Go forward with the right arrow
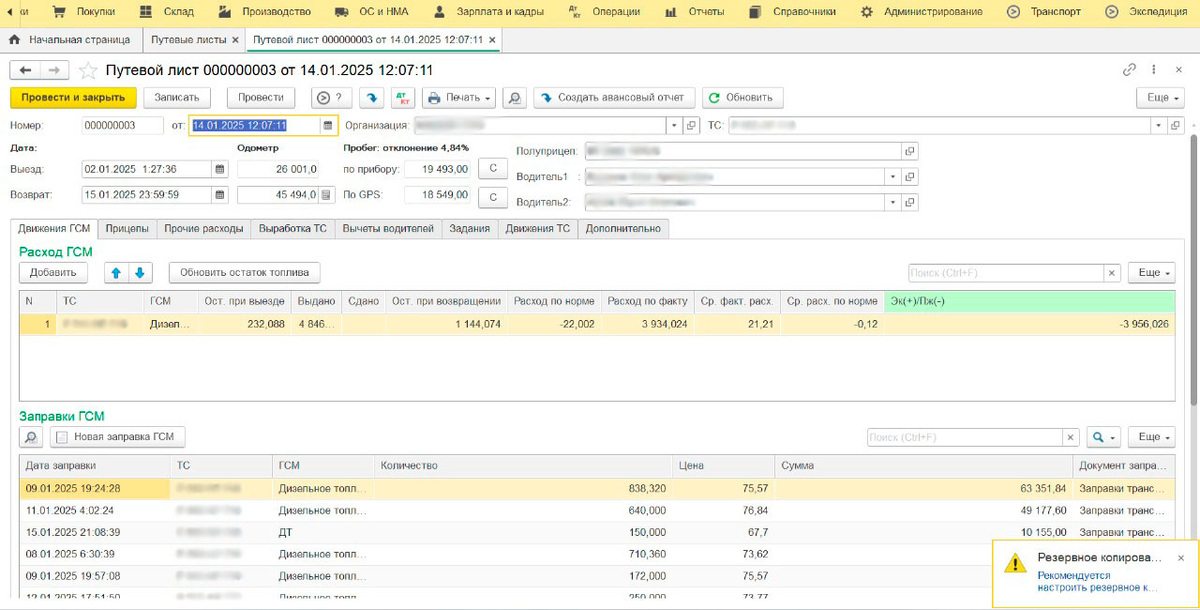This screenshot has height=610, width=1200. pos(54,70)
